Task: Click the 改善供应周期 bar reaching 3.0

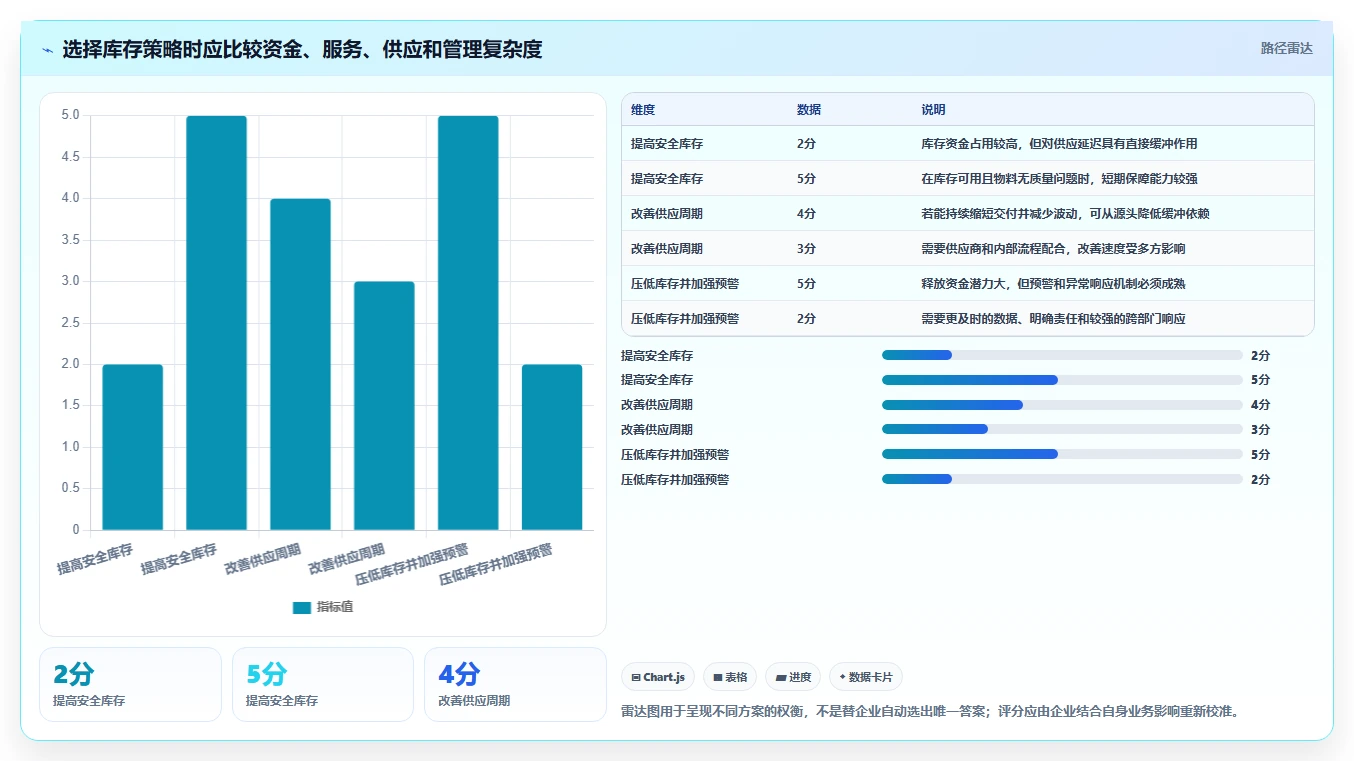Action: click(x=384, y=406)
